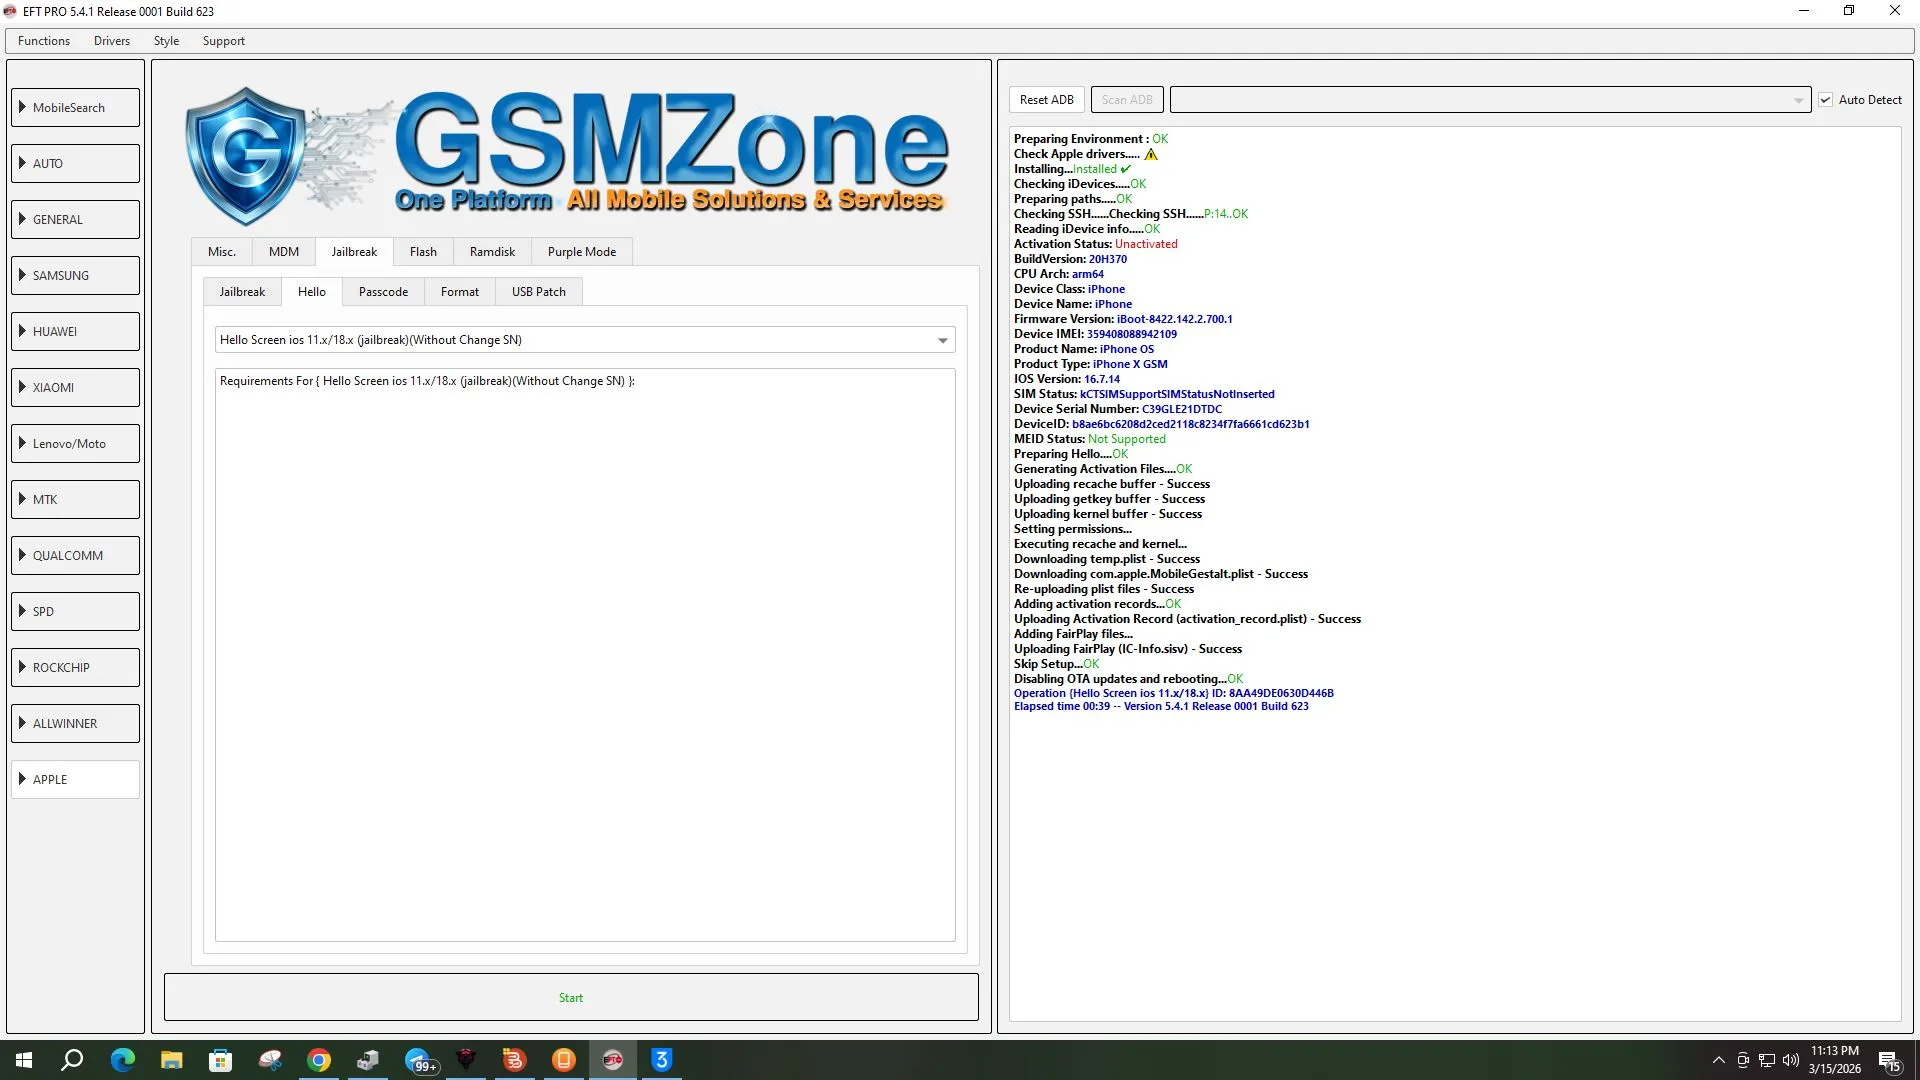Open the notification center icon
The width and height of the screenshot is (1920, 1080).
1889,1060
